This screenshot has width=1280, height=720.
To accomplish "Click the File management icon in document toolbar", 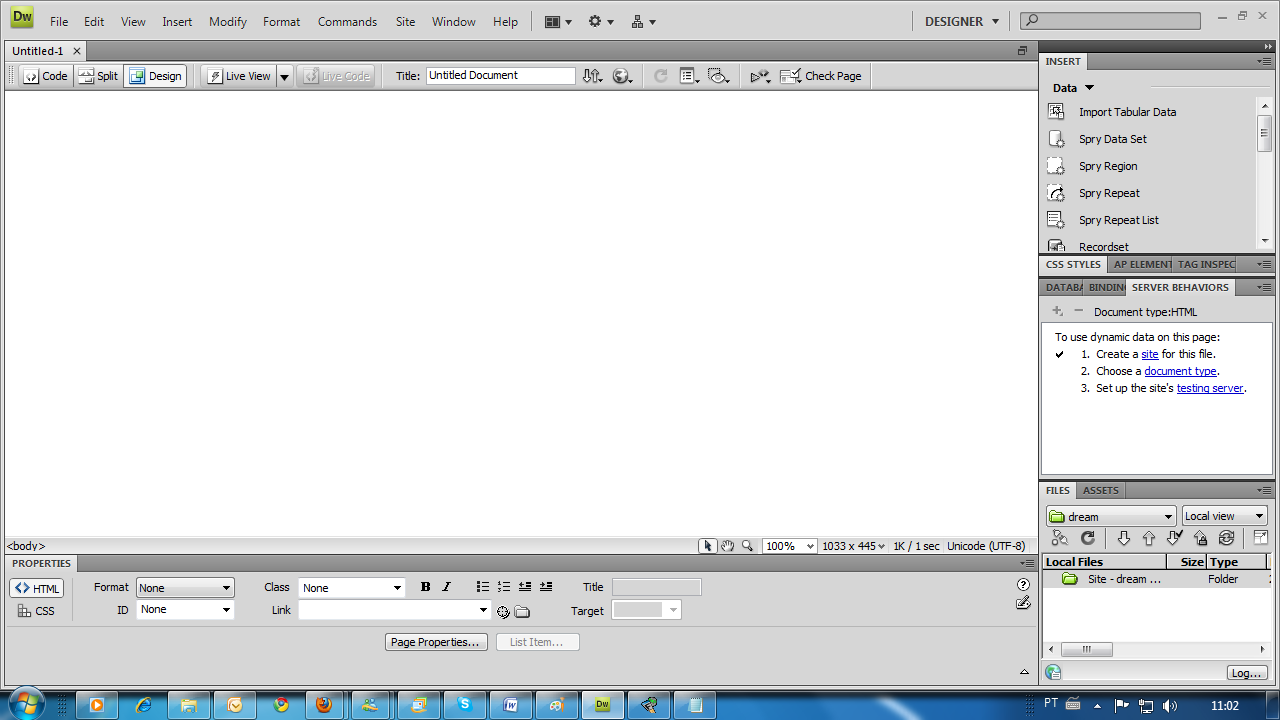I will coord(592,76).
